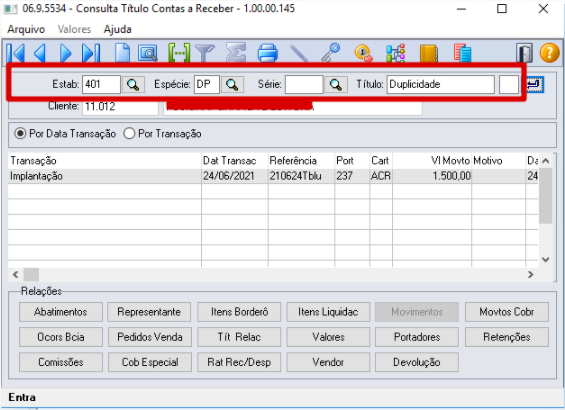Image resolution: width=565 pixels, height=410 pixels.
Task: Click the blue return arrow confirm icon
Action: click(535, 85)
